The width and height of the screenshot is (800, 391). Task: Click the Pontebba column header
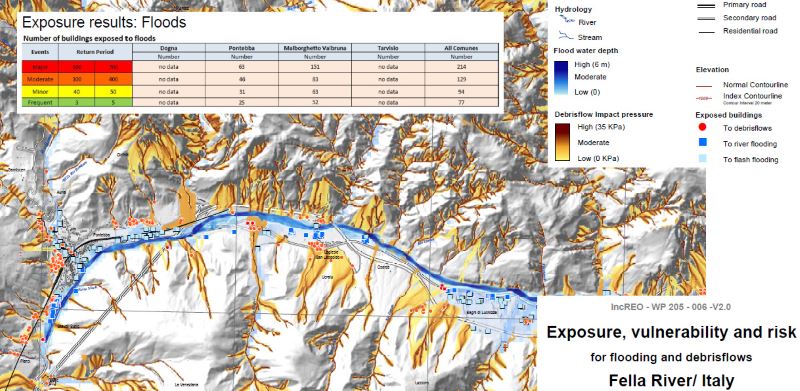pyautogui.click(x=242, y=48)
